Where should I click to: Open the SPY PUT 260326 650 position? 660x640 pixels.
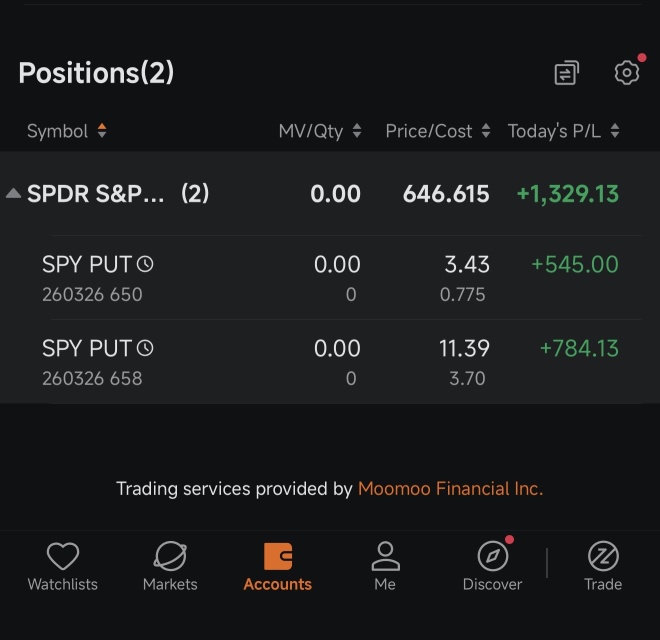point(330,278)
